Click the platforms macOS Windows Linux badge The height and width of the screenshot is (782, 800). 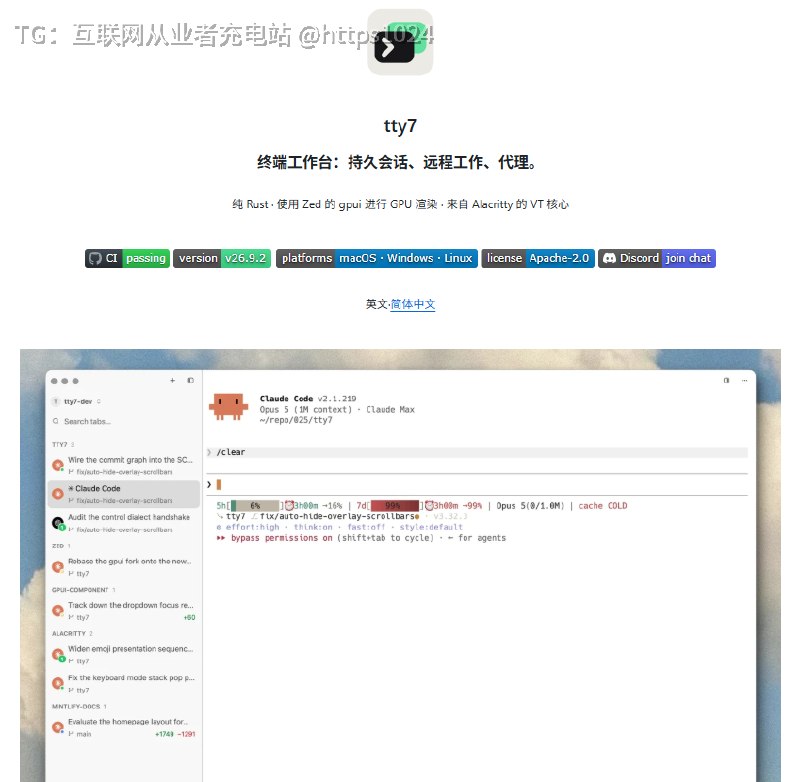pyautogui.click(x=377, y=258)
